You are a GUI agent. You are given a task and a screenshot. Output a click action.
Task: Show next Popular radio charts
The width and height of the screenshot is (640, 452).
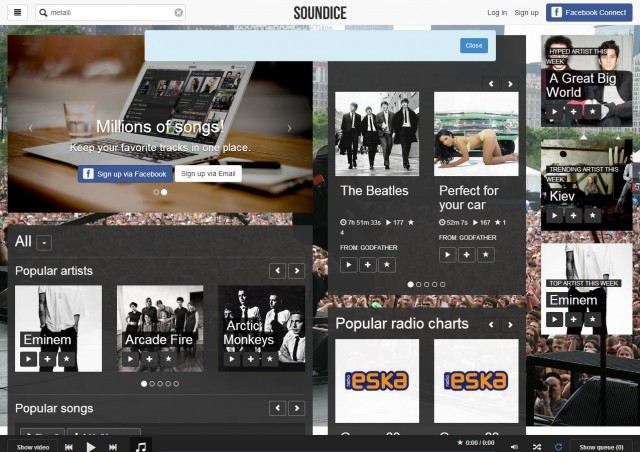510,325
